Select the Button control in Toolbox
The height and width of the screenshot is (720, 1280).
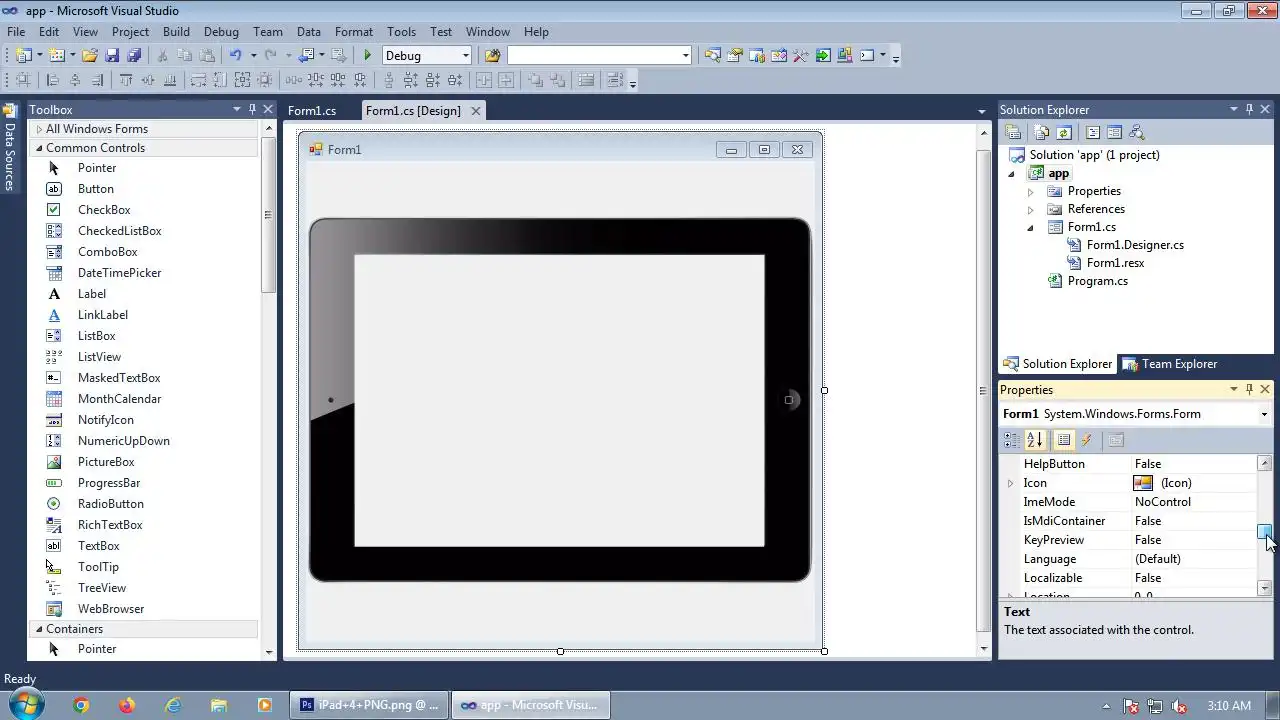coord(95,189)
